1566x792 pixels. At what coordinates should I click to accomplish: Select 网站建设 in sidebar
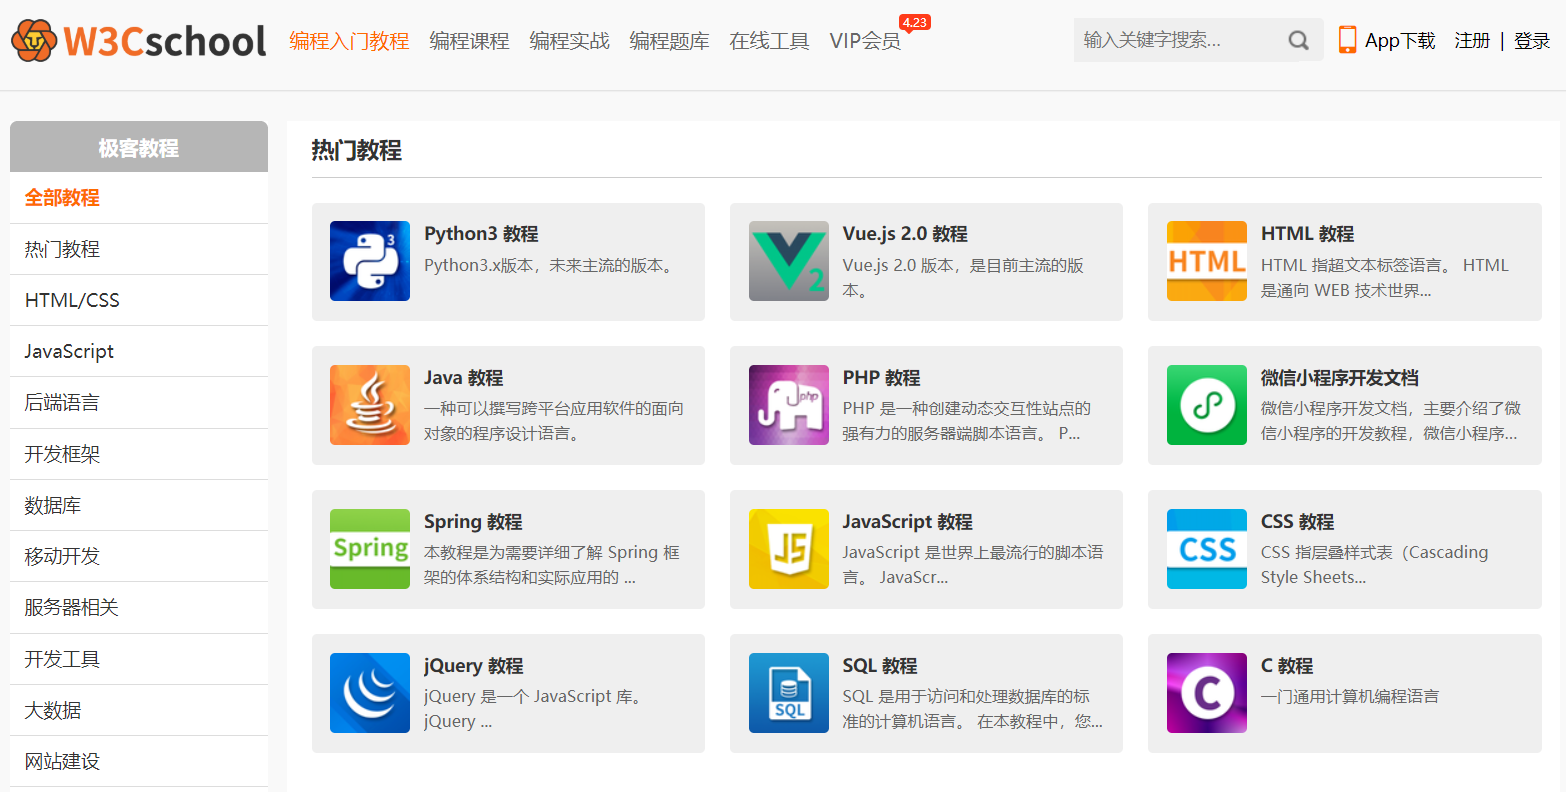point(139,761)
